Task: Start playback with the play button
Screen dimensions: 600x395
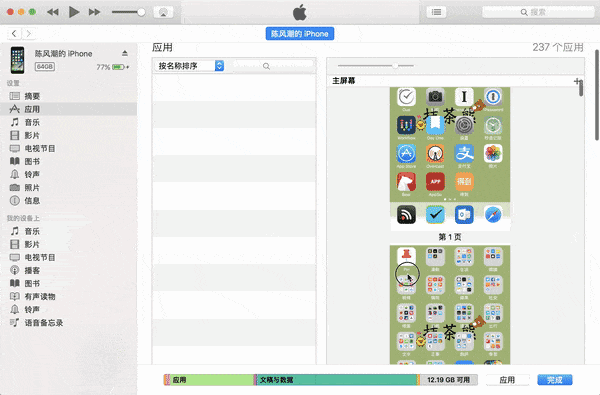Action: point(74,12)
